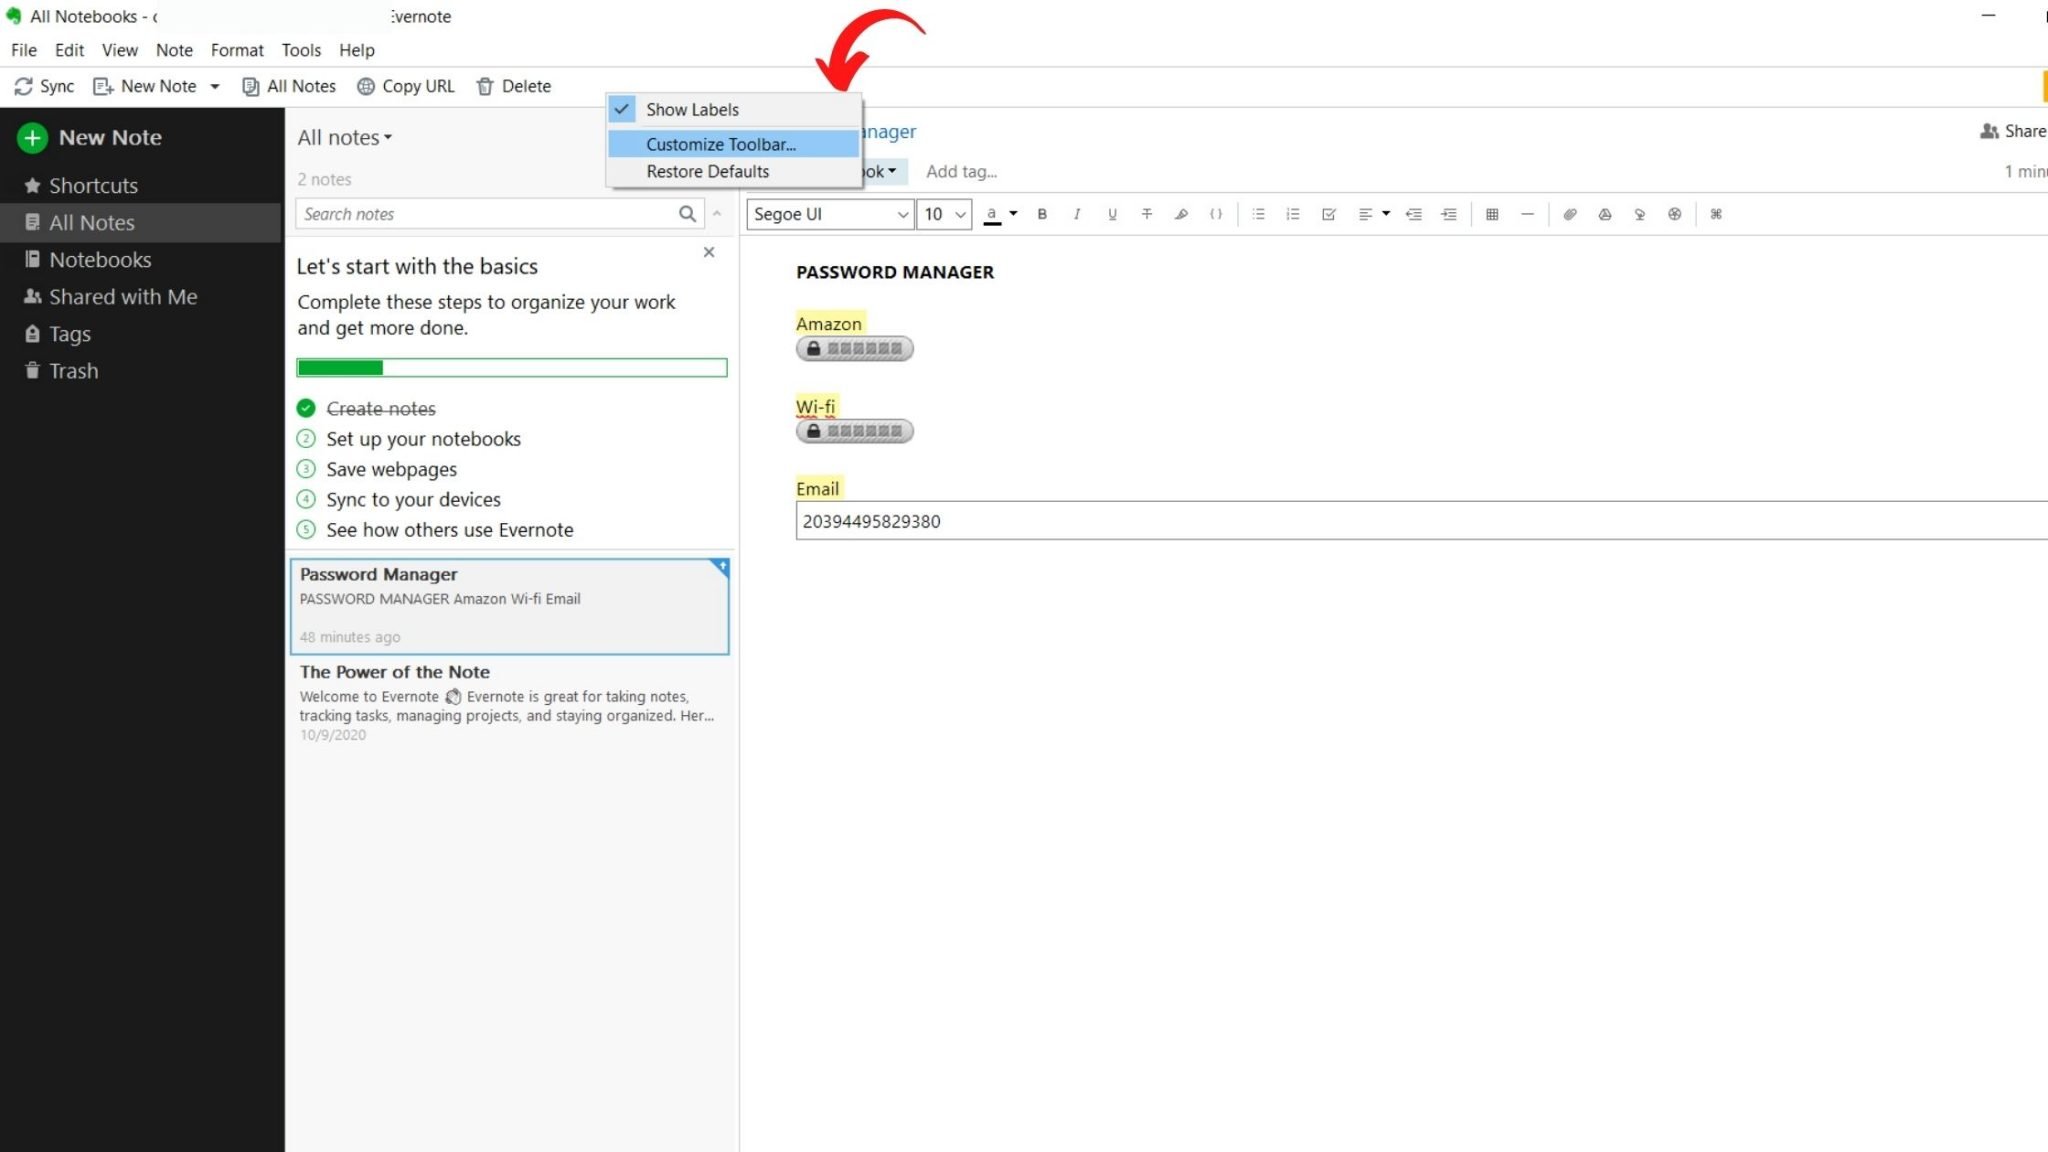The width and height of the screenshot is (2048, 1152).
Task: Click the increase indent icon
Action: coord(1449,214)
